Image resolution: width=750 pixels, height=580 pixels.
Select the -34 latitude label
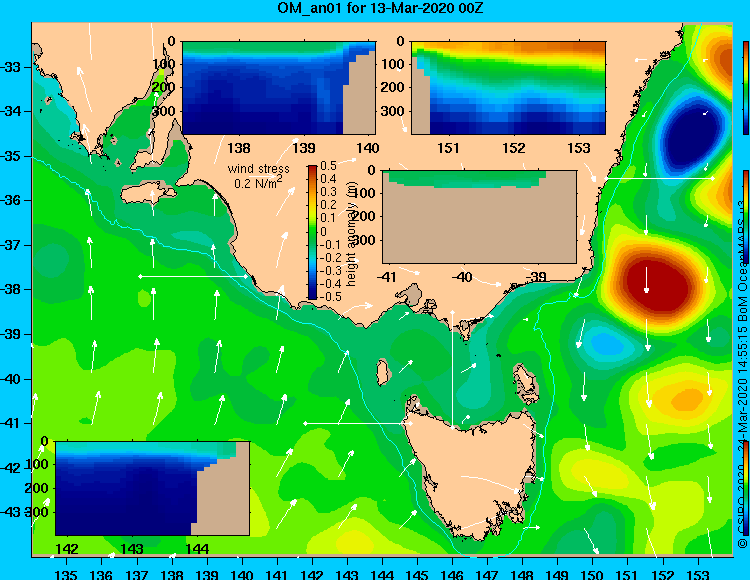click(x=11, y=111)
